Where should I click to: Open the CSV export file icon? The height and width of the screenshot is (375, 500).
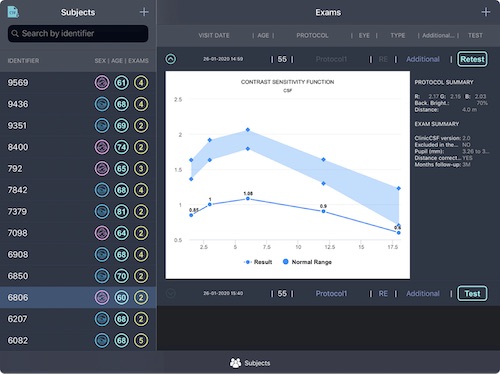click(13, 12)
